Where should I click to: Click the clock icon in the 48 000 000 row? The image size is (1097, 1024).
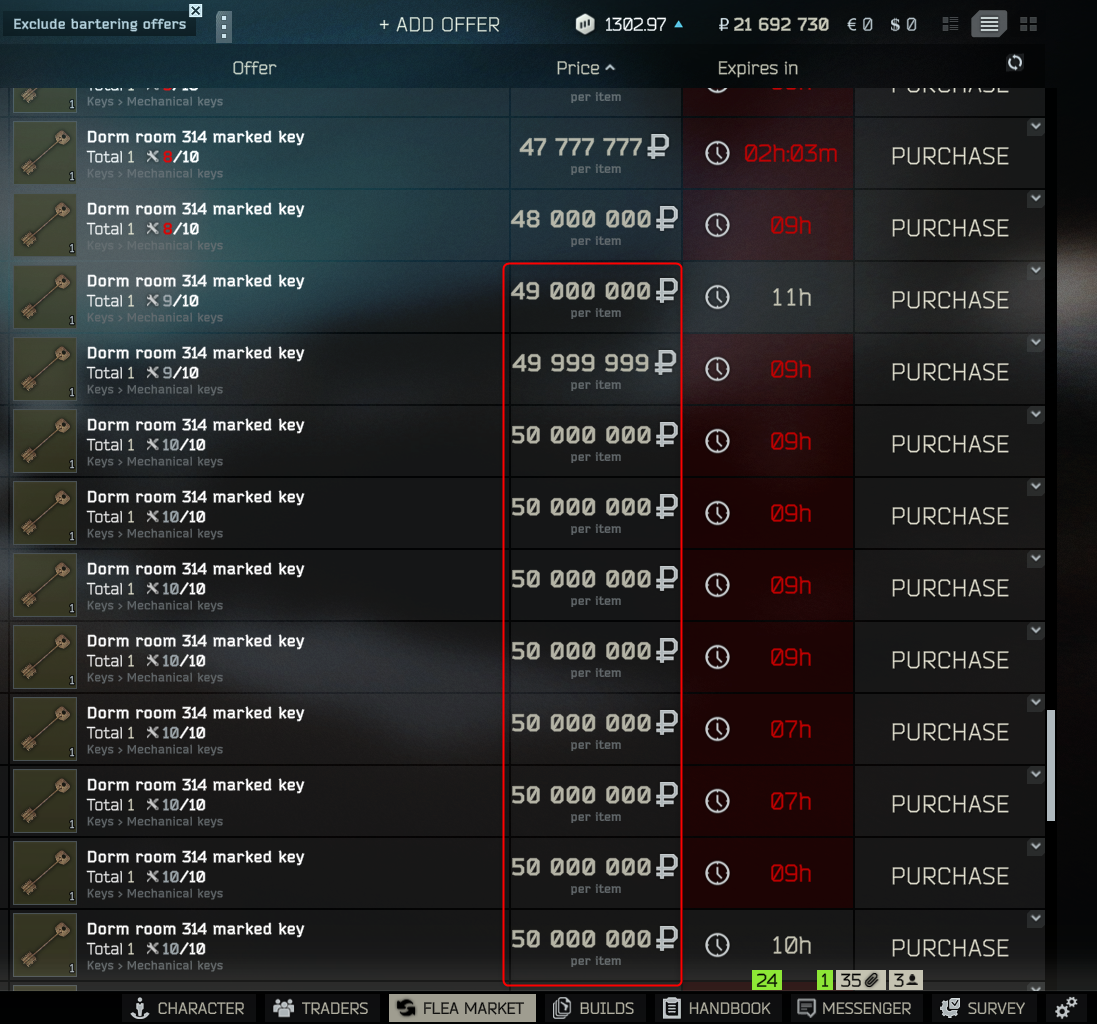tap(717, 225)
